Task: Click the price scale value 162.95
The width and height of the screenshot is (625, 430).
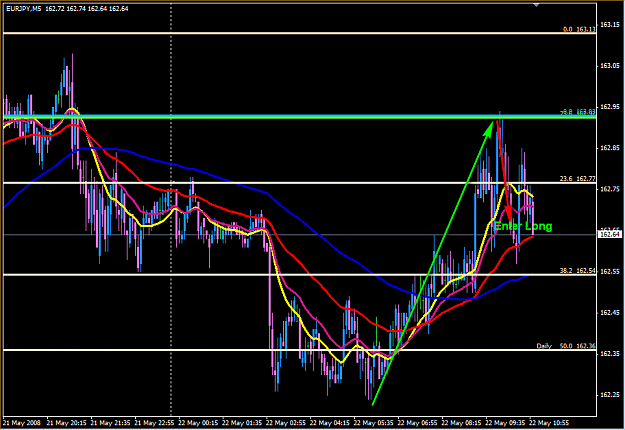Action: (x=610, y=106)
